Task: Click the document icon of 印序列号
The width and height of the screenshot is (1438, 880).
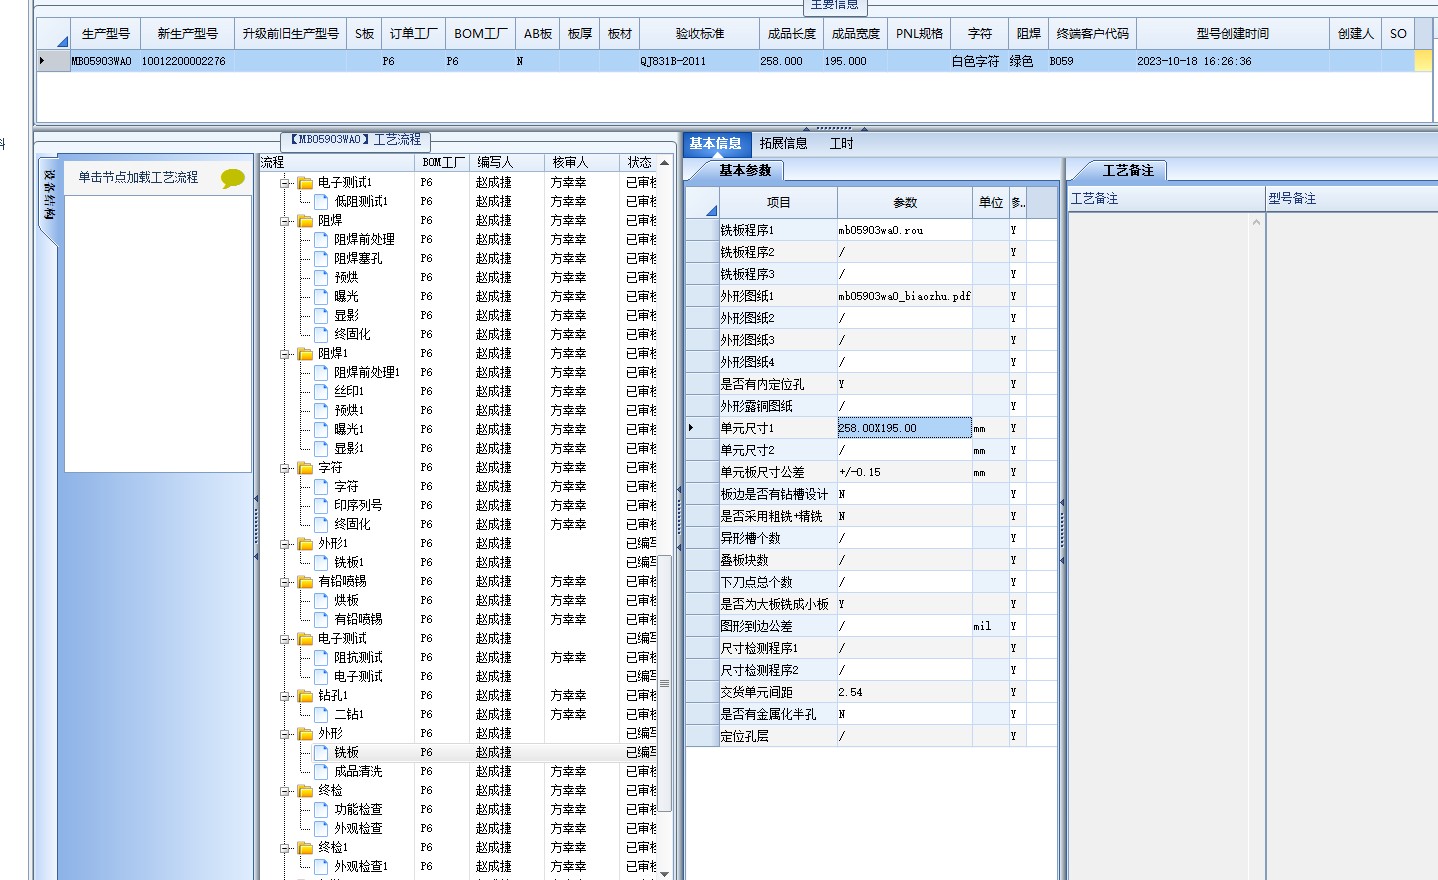Action: [x=322, y=506]
